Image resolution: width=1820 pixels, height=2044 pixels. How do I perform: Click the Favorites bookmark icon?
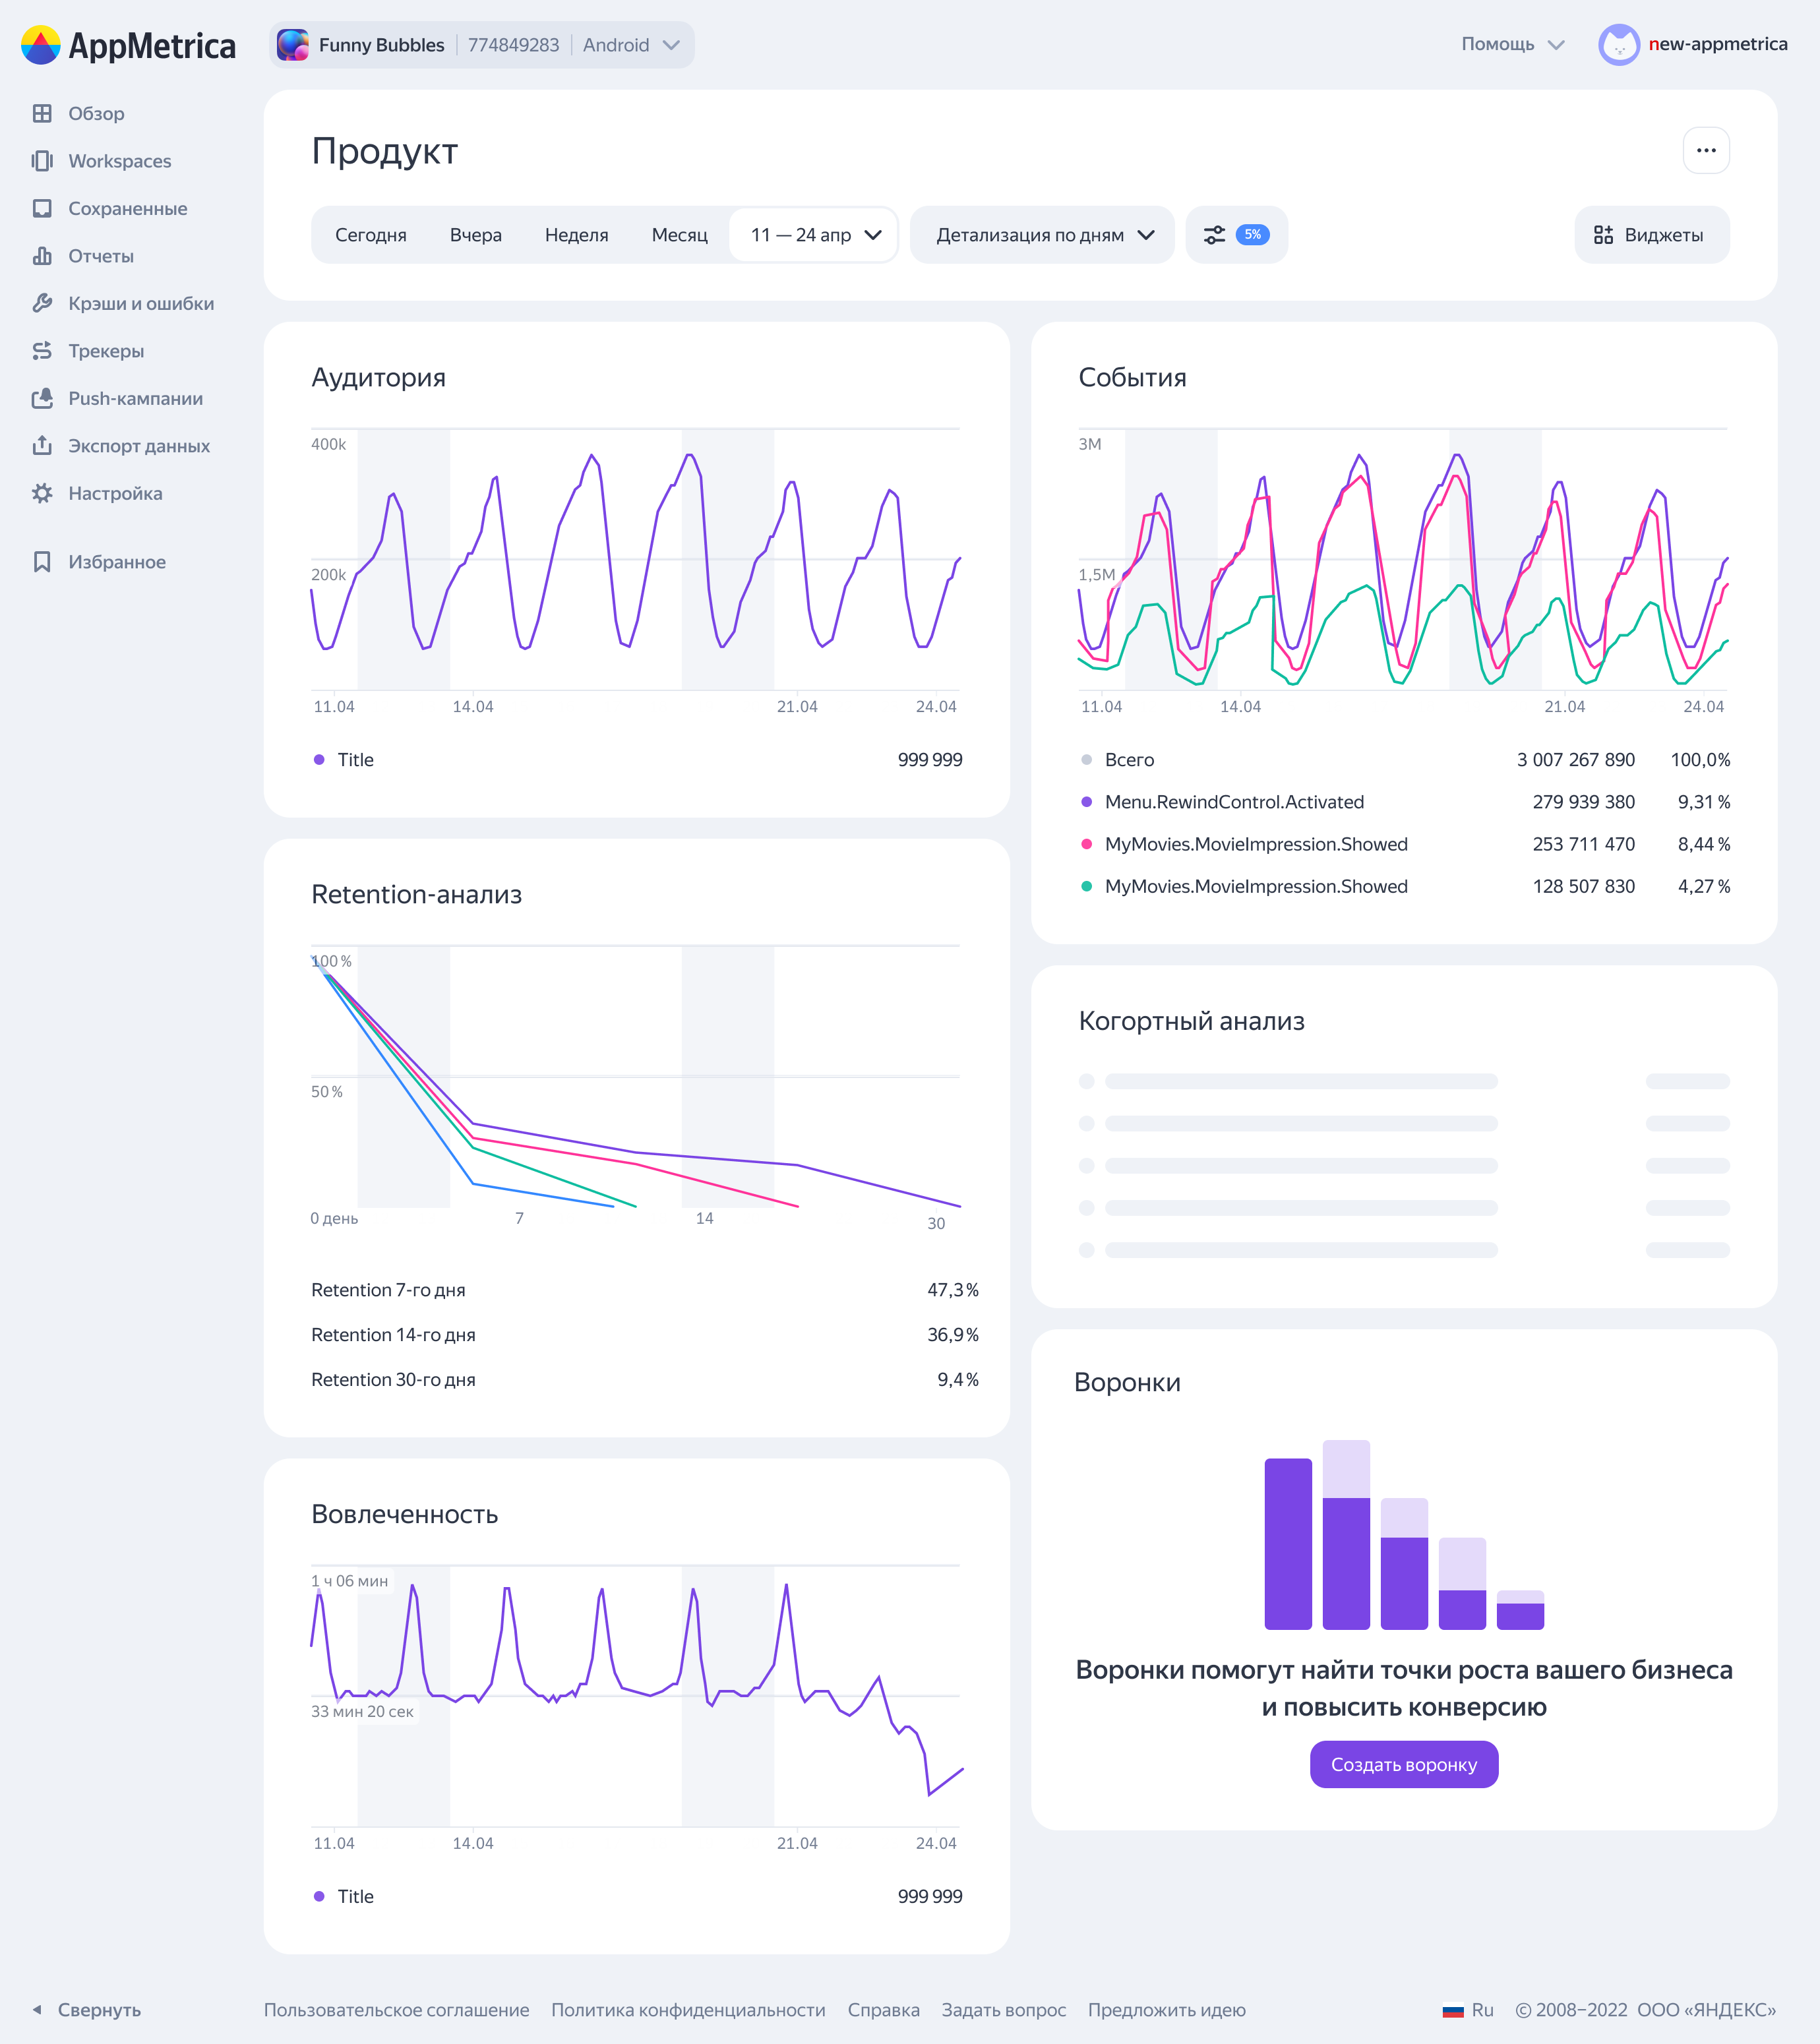(42, 562)
